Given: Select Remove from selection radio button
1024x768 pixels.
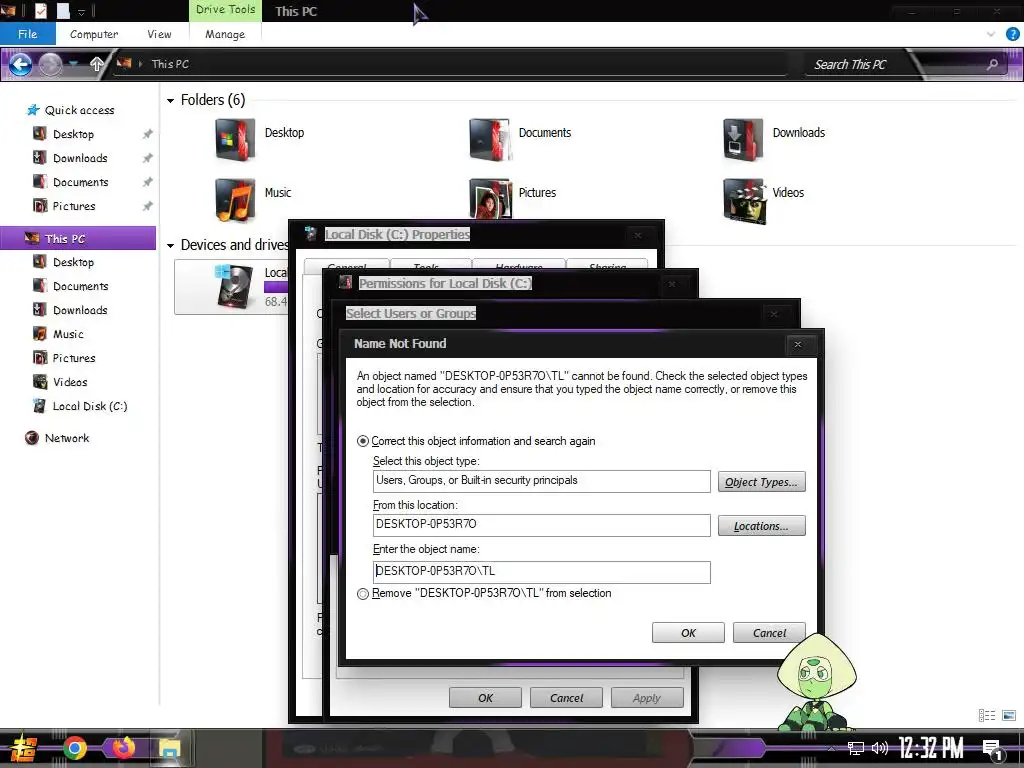Looking at the screenshot, I should [363, 594].
